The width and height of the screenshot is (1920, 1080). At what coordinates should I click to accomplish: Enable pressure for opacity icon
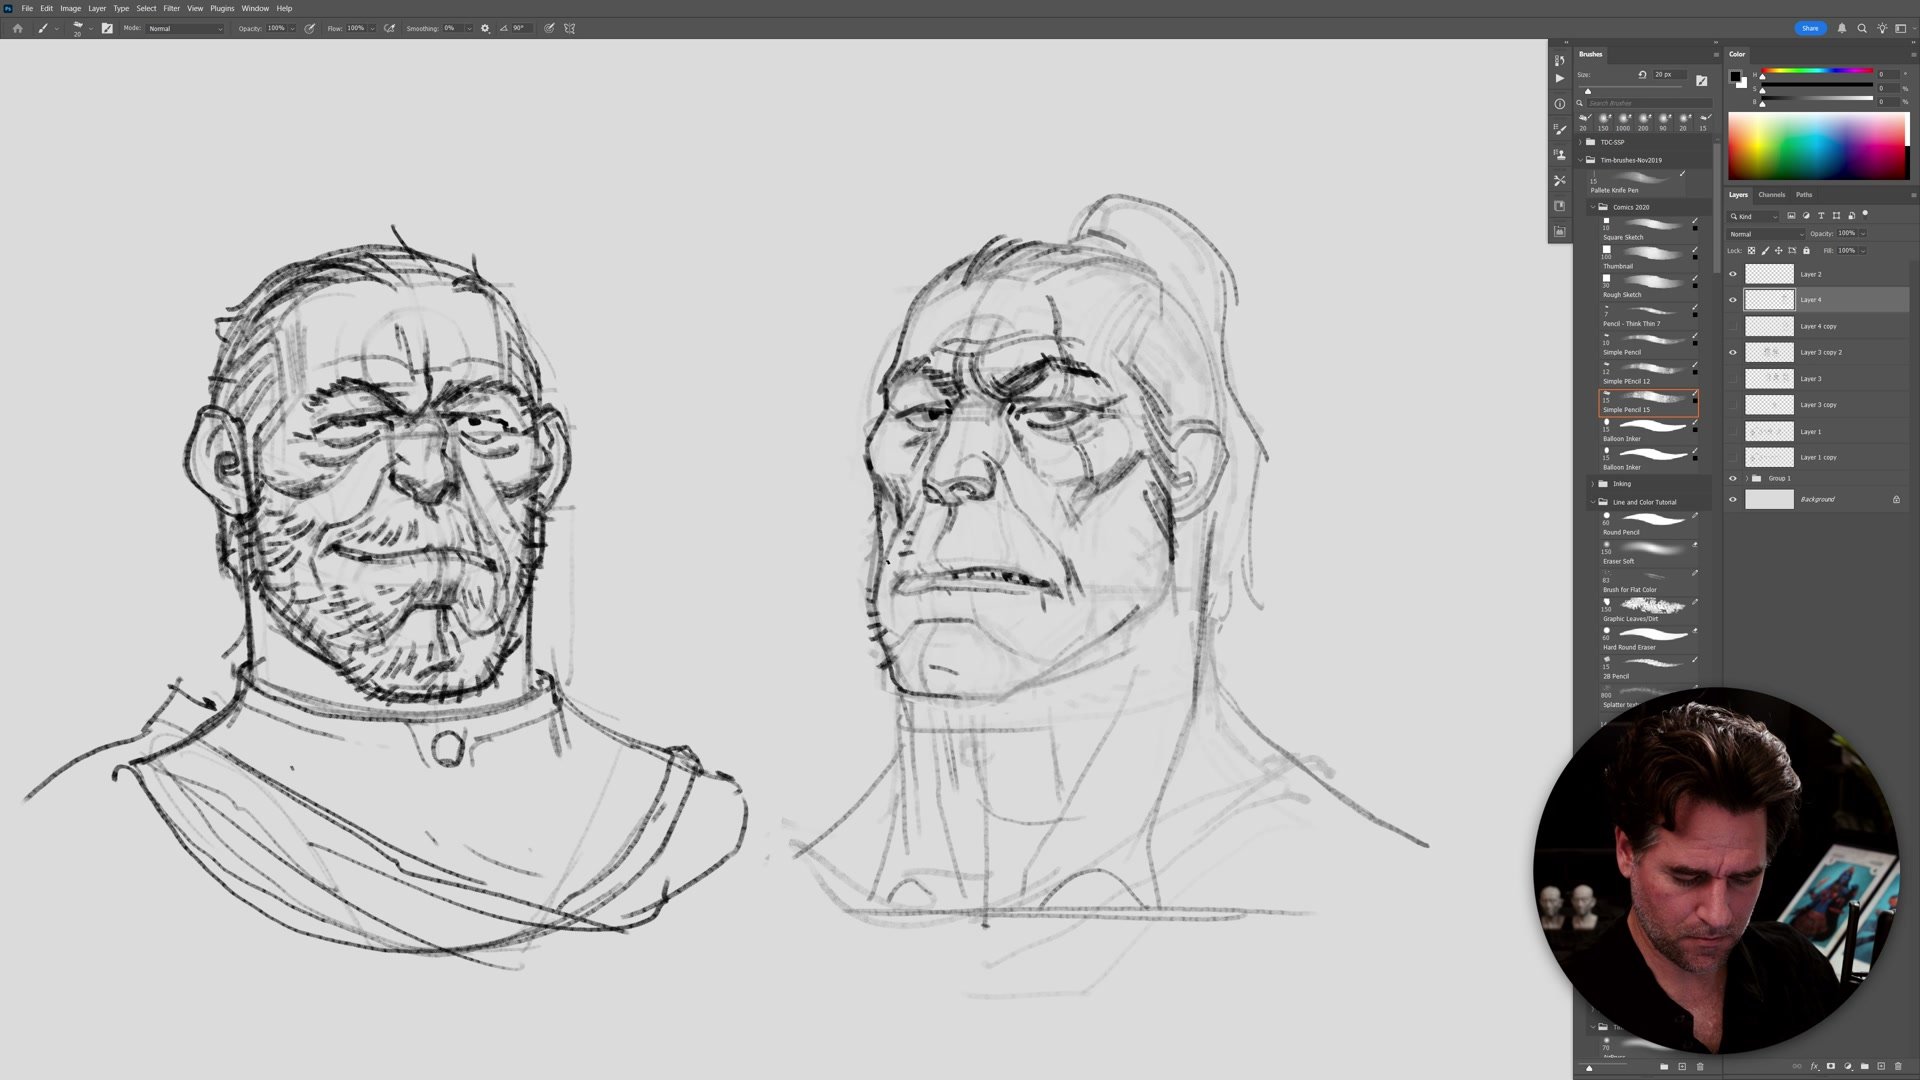click(x=310, y=28)
